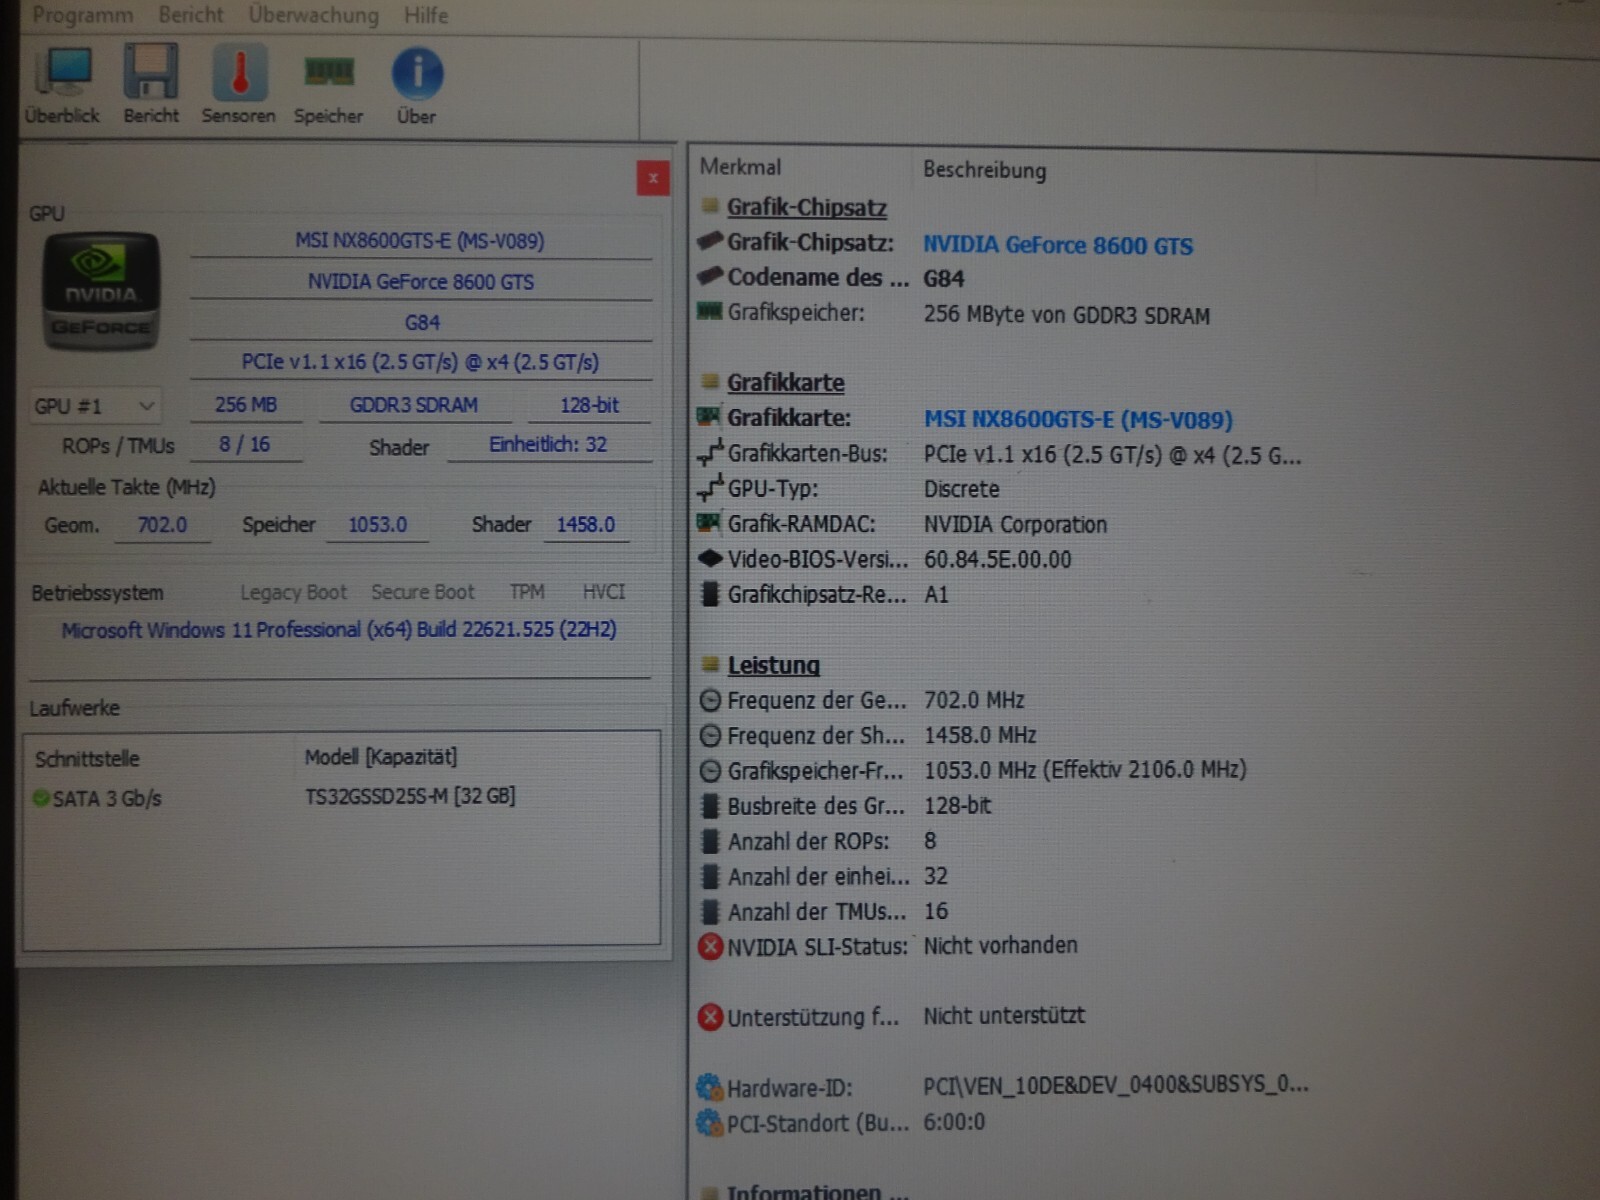Click the Anzahl der TMUs... chip icon
The width and height of the screenshot is (1600, 1200).
coord(710,912)
